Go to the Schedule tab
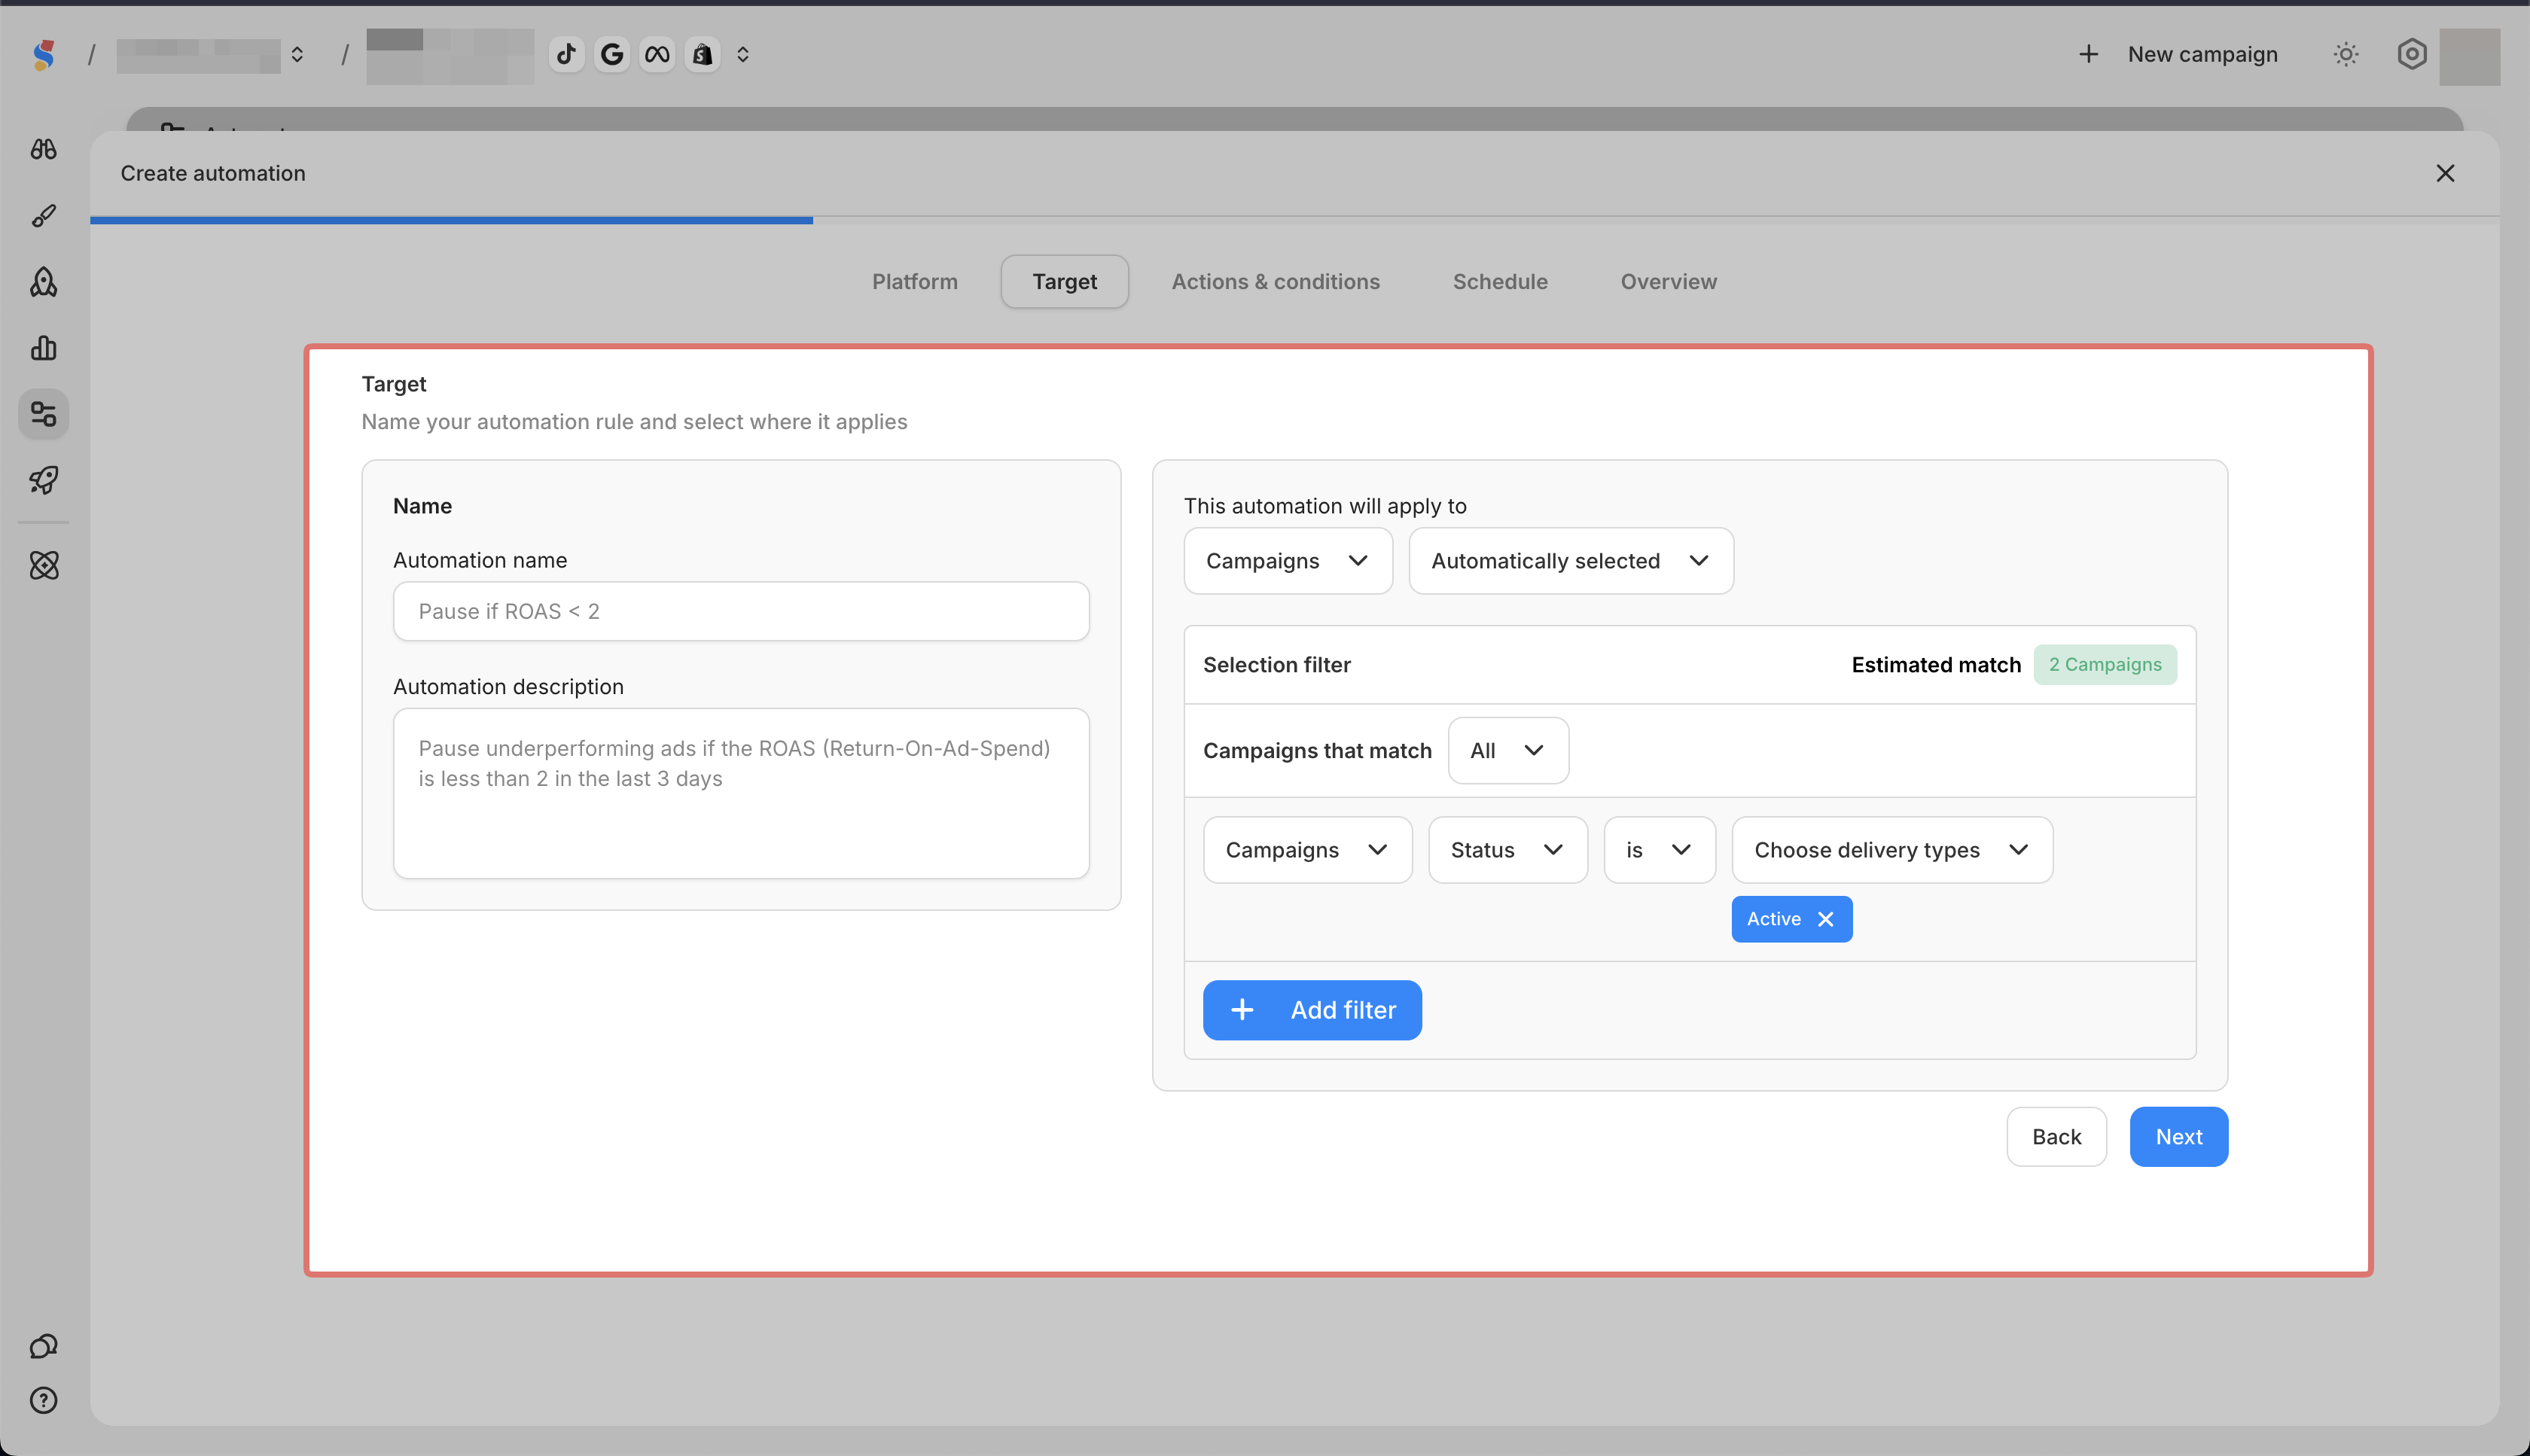2530x1456 pixels. coord(1499,282)
